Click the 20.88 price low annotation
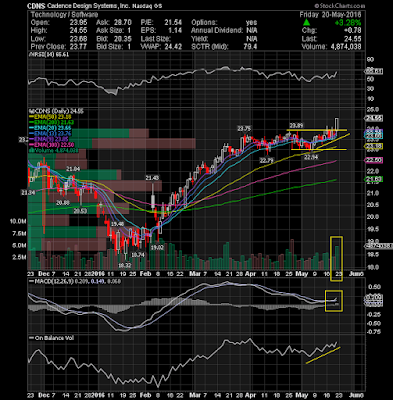Screen dimensions: 393x400 [63, 202]
